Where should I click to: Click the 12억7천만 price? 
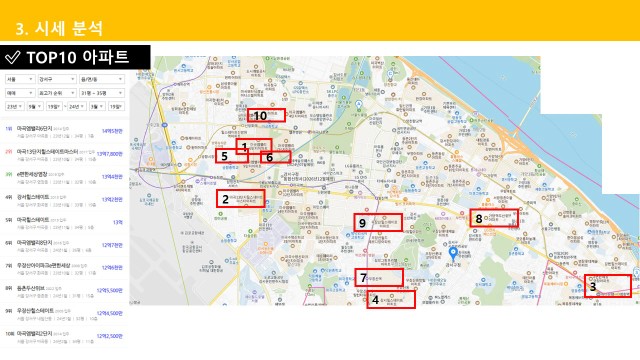(x=112, y=245)
